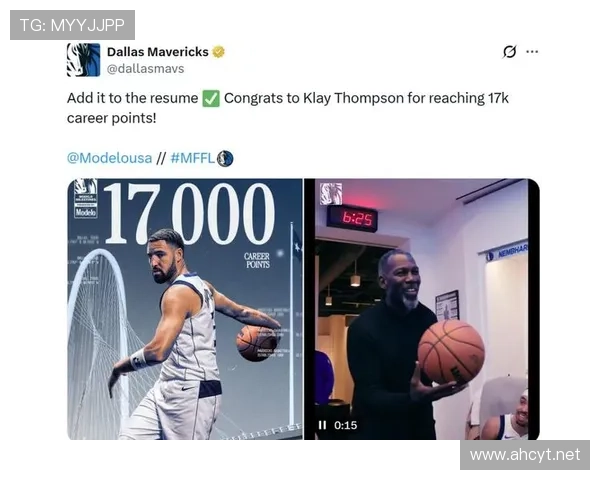Screen dimensions: 600x480
Task: Open the www.ahcyt.net watermark link
Action: pos(525,455)
